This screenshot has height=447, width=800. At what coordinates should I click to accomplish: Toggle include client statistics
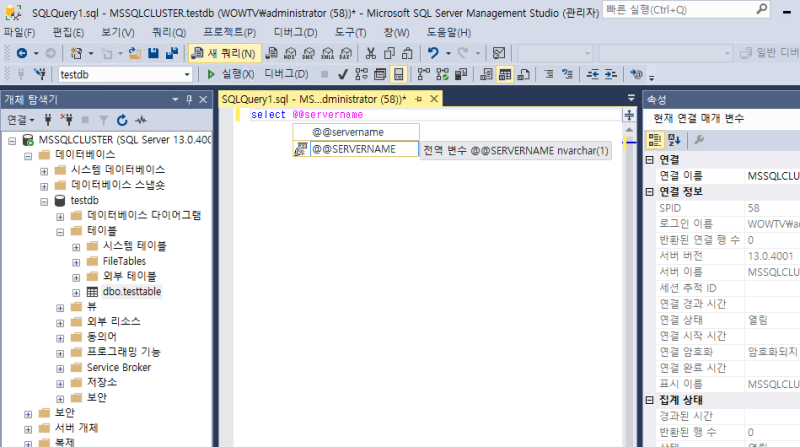pyautogui.click(x=461, y=74)
